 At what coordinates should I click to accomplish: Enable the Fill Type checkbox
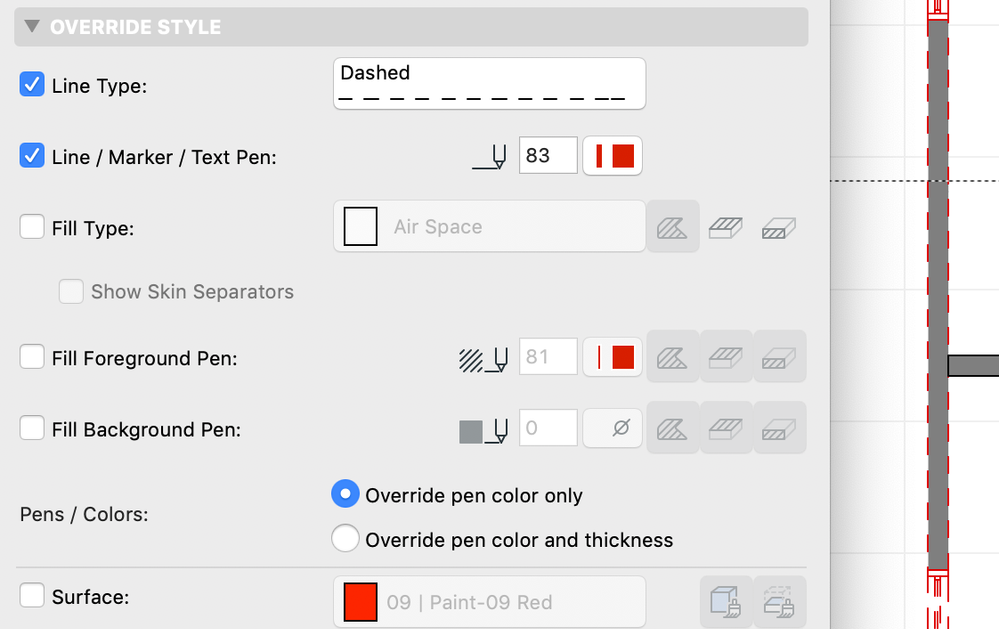[x=31, y=227]
